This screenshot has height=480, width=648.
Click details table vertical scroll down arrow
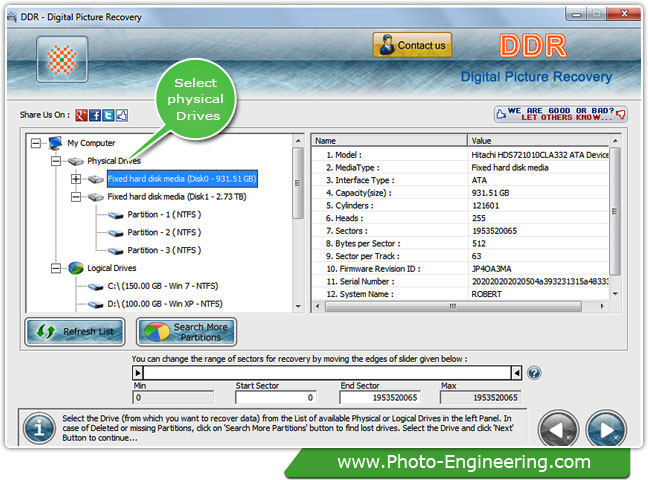click(615, 294)
